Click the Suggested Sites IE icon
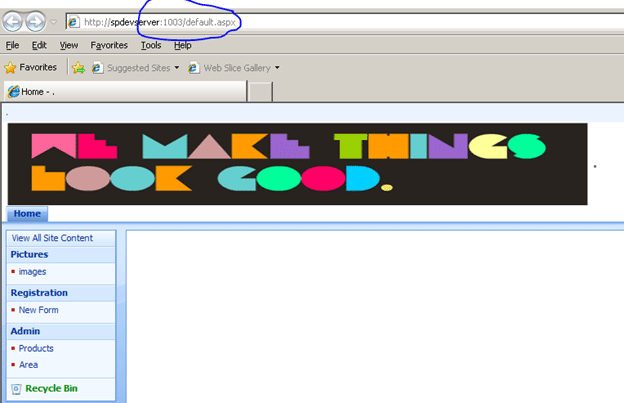This screenshot has height=403, width=624. [97, 68]
